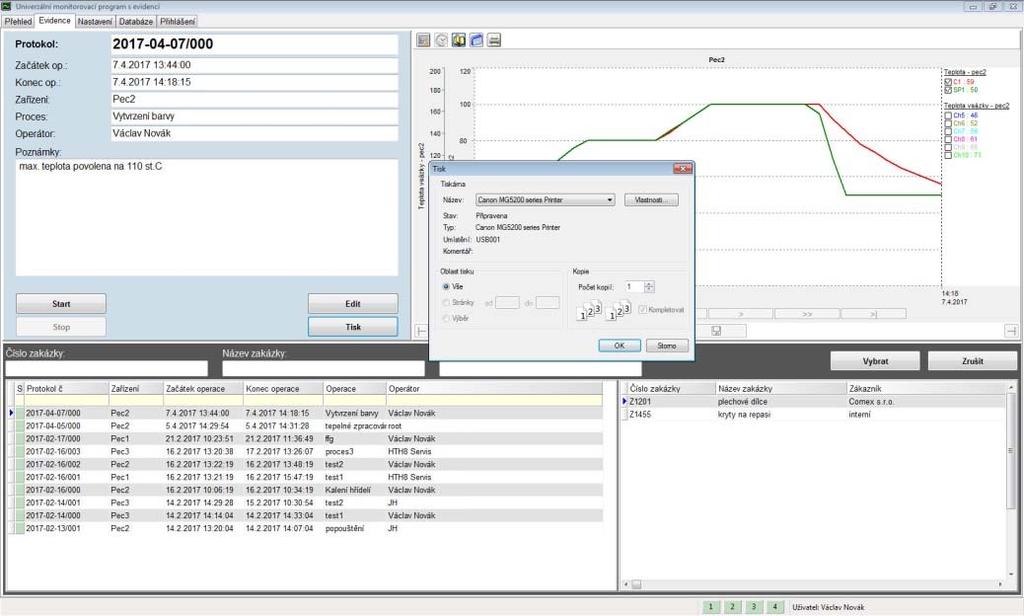Switch to the Přehled tab
The image size is (1024, 616).
coord(18,22)
